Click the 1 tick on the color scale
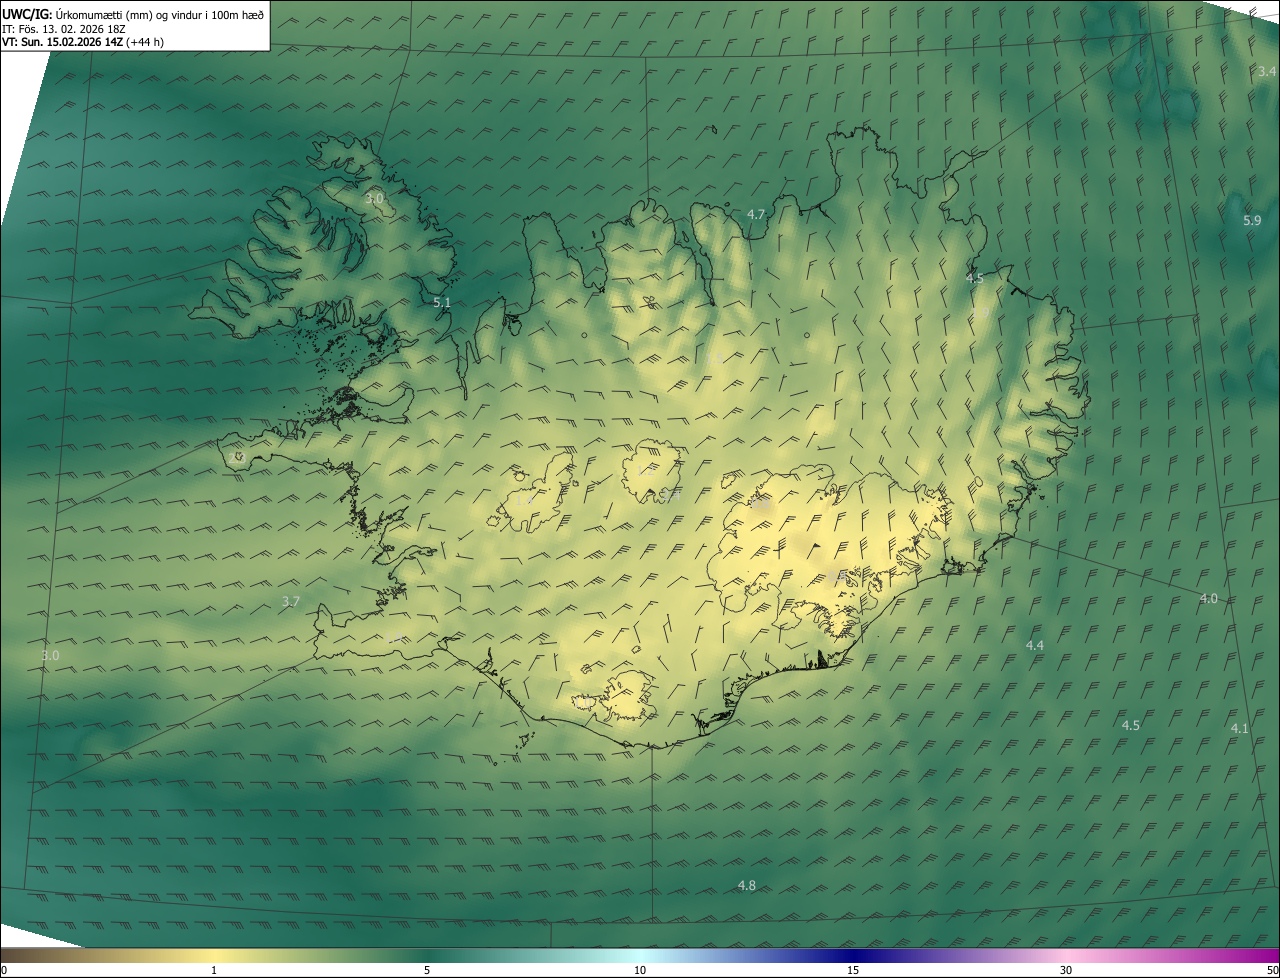Viewport: 1280px width, 978px height. [x=214, y=970]
